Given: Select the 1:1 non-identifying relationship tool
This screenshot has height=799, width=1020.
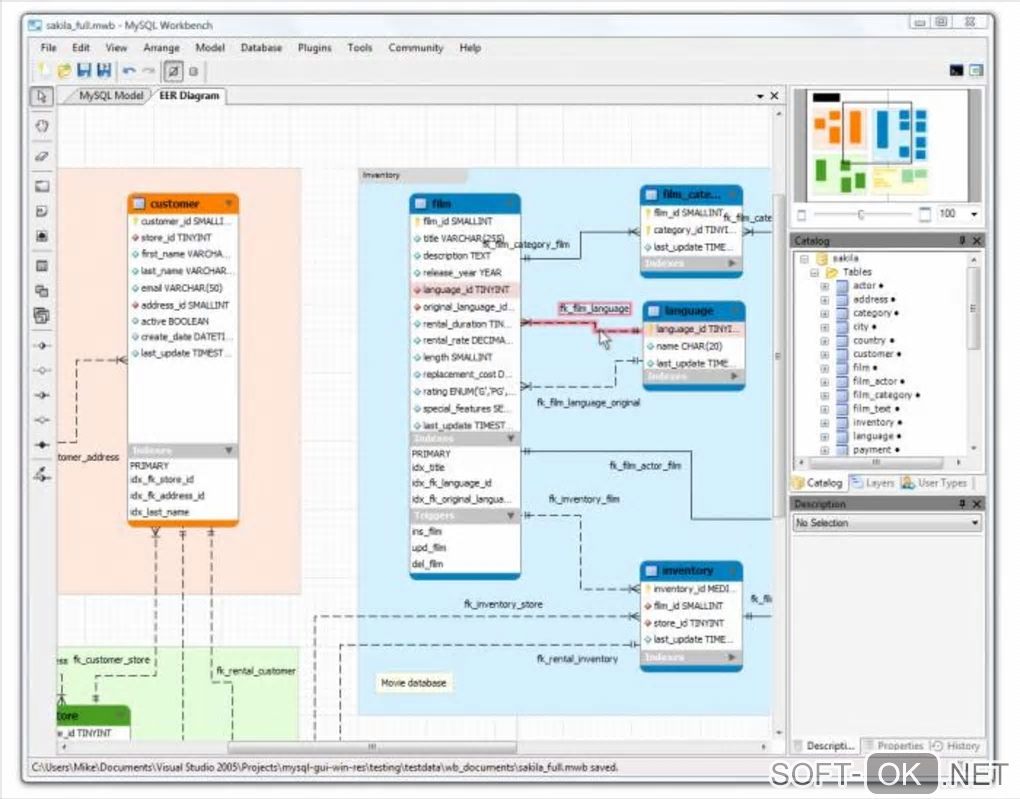Looking at the screenshot, I should [42, 345].
